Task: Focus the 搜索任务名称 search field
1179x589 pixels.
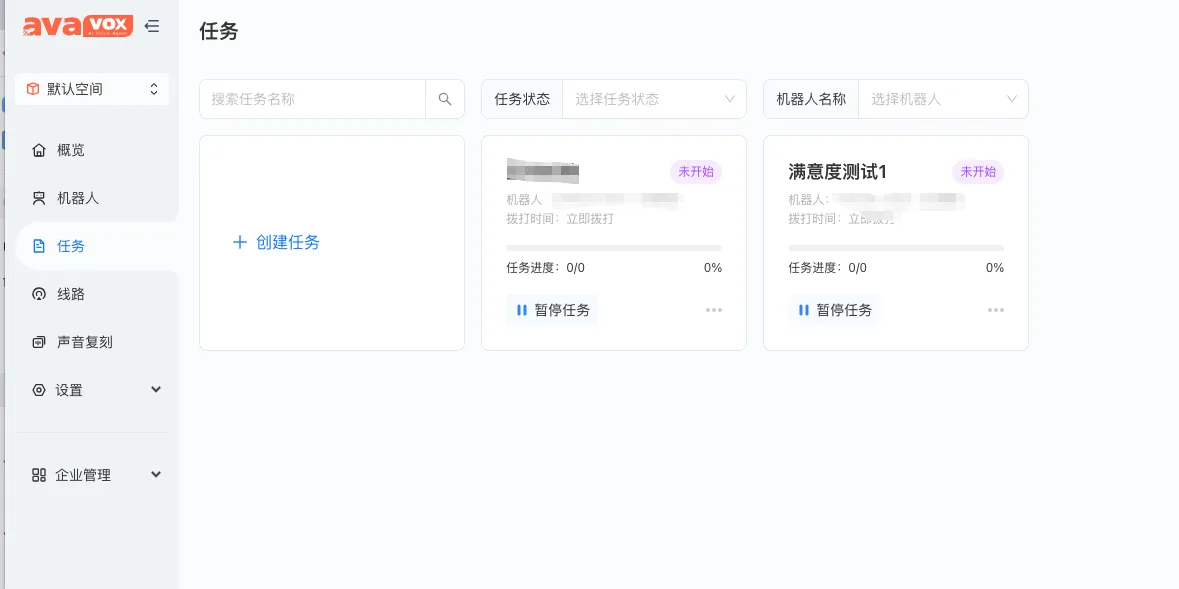Action: tap(313, 99)
